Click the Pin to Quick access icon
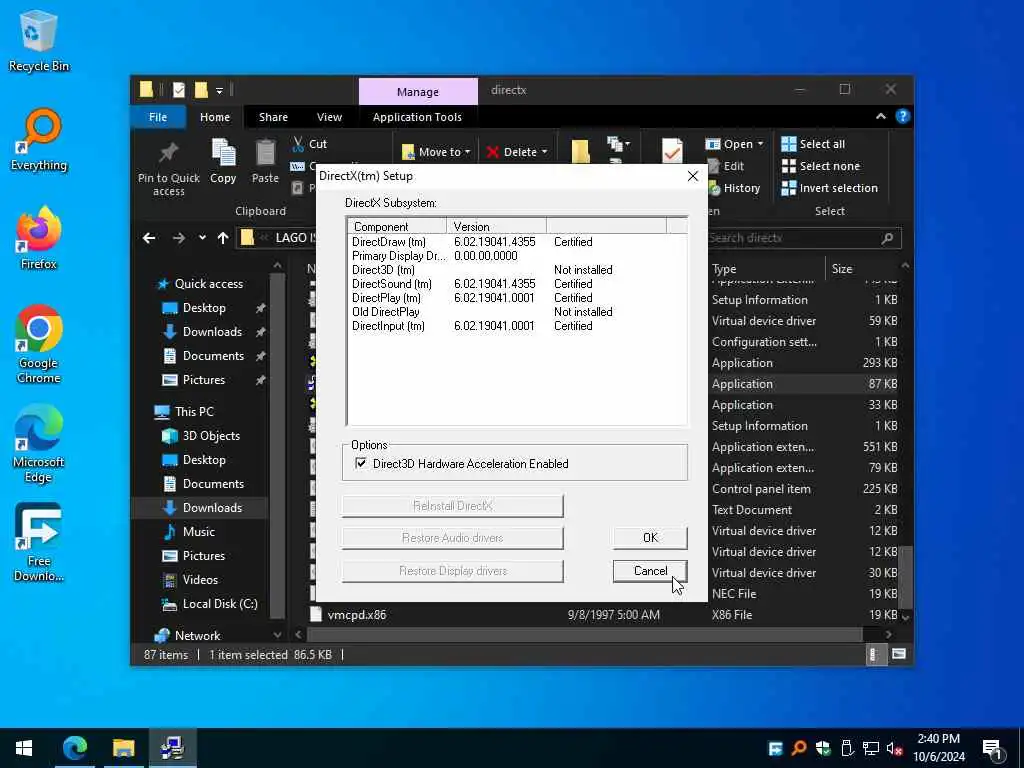 click(x=168, y=153)
